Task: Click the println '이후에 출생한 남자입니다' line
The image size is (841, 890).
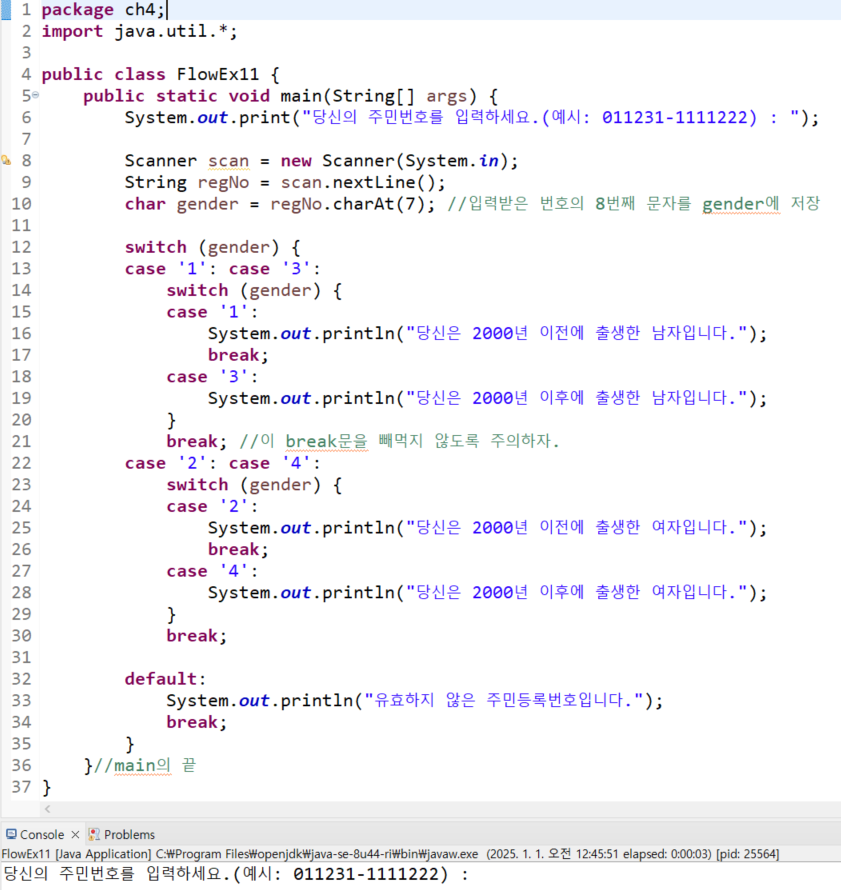Action: click(x=487, y=398)
